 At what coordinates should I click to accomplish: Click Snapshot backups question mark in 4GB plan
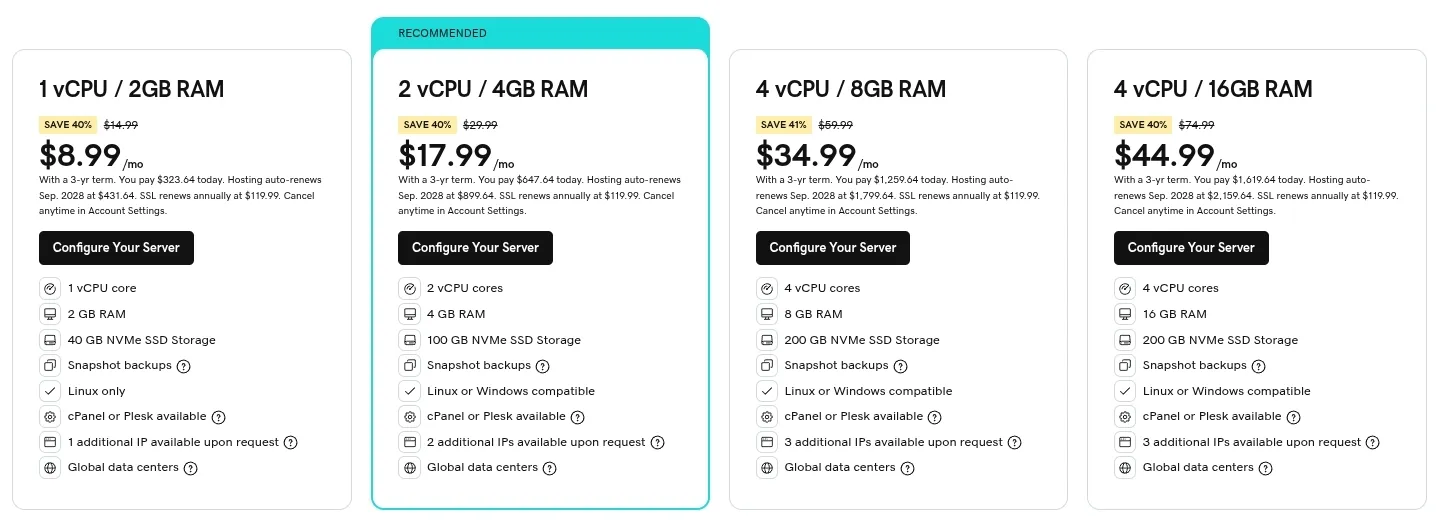[x=543, y=366]
